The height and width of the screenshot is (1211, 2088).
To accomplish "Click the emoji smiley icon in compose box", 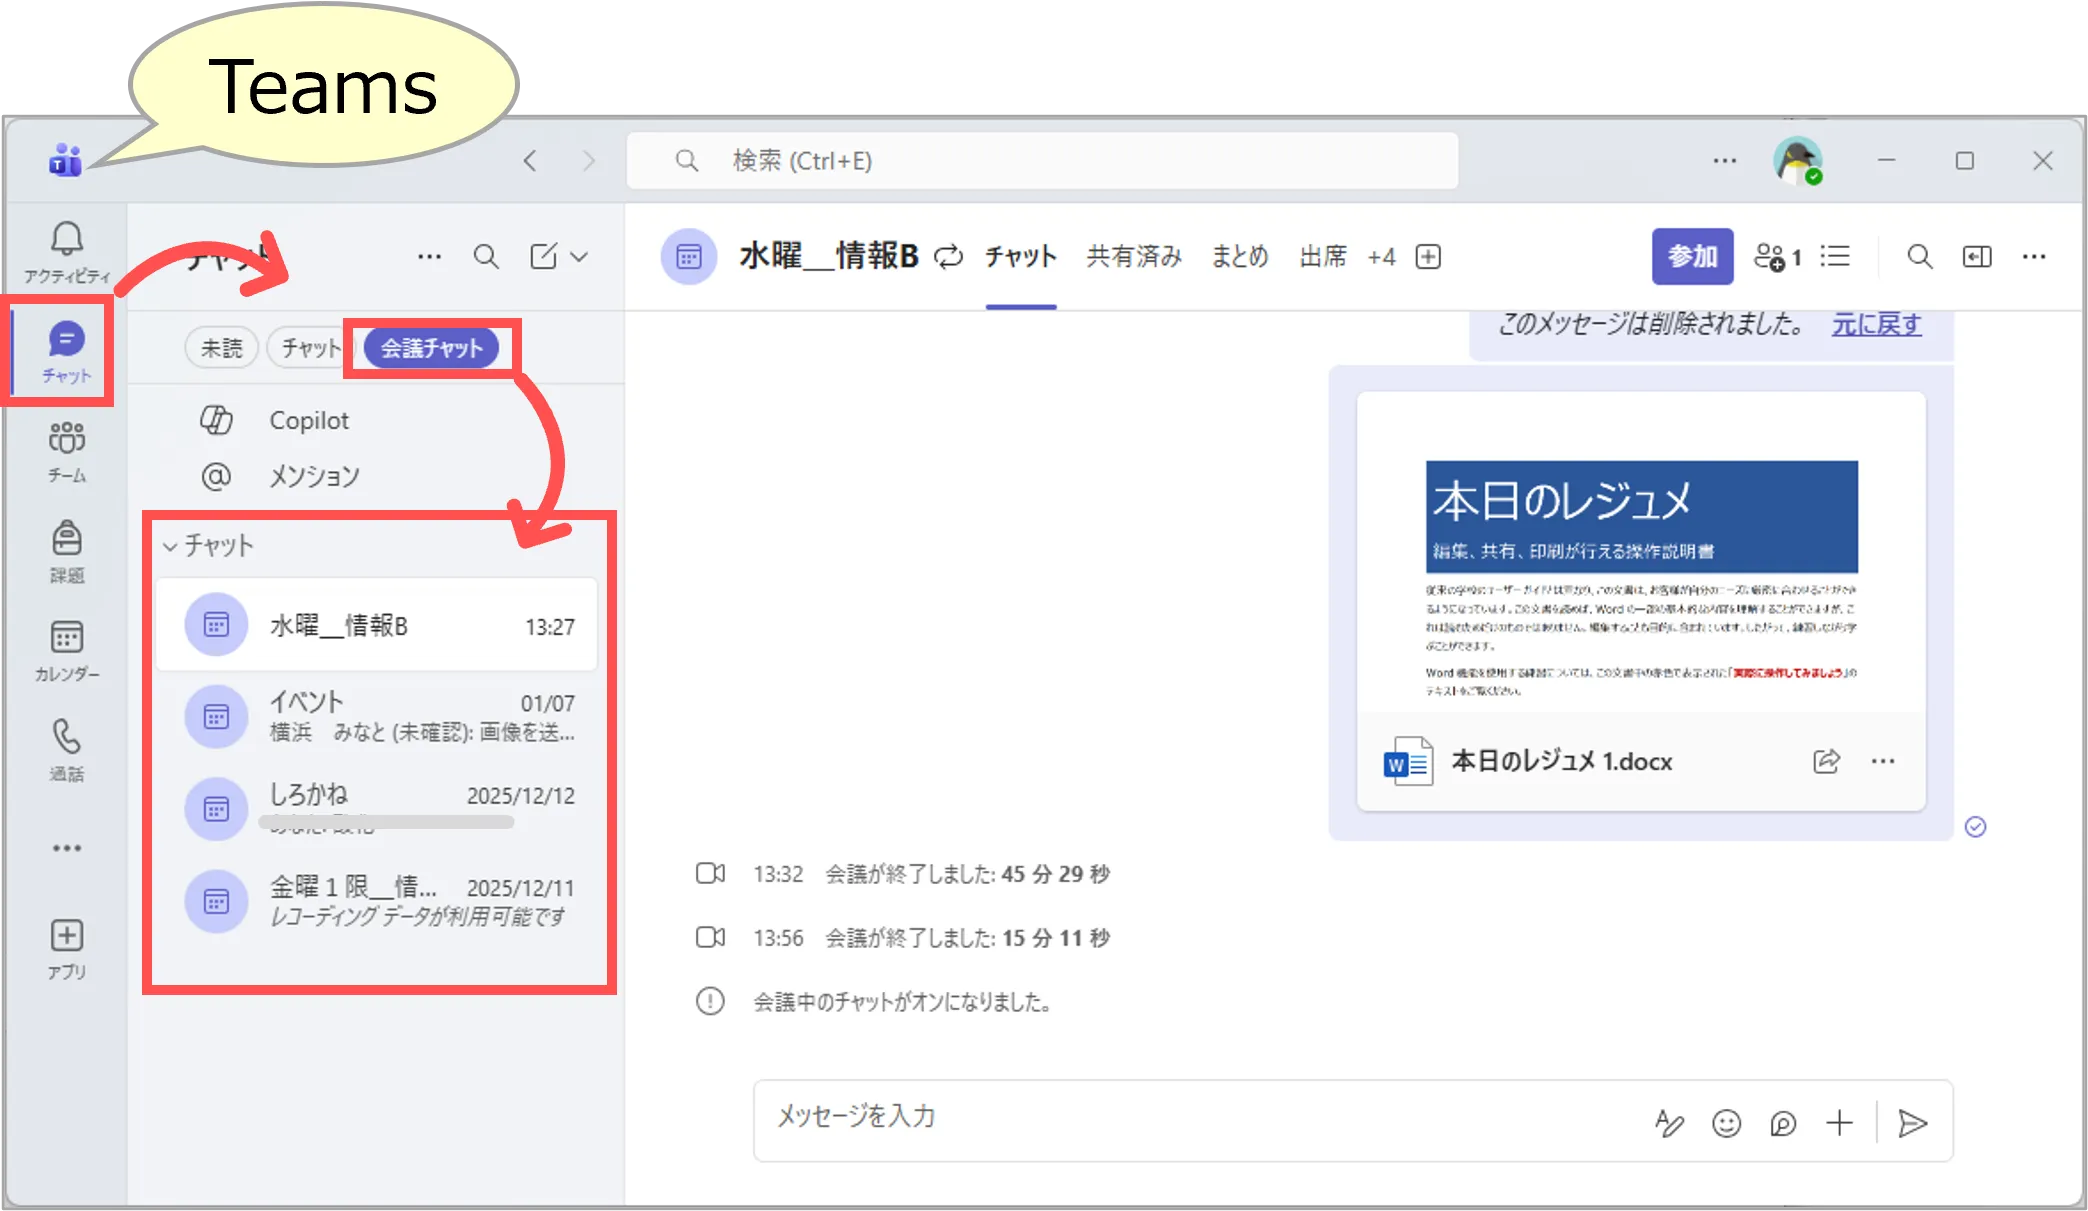I will point(1726,1123).
